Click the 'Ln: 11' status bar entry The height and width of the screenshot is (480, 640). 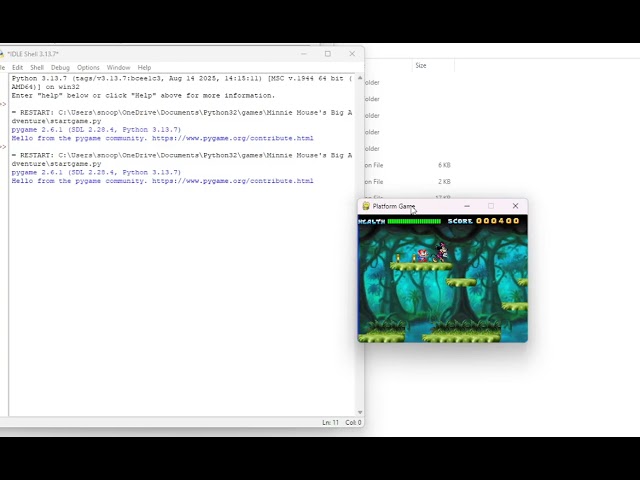tap(330, 422)
